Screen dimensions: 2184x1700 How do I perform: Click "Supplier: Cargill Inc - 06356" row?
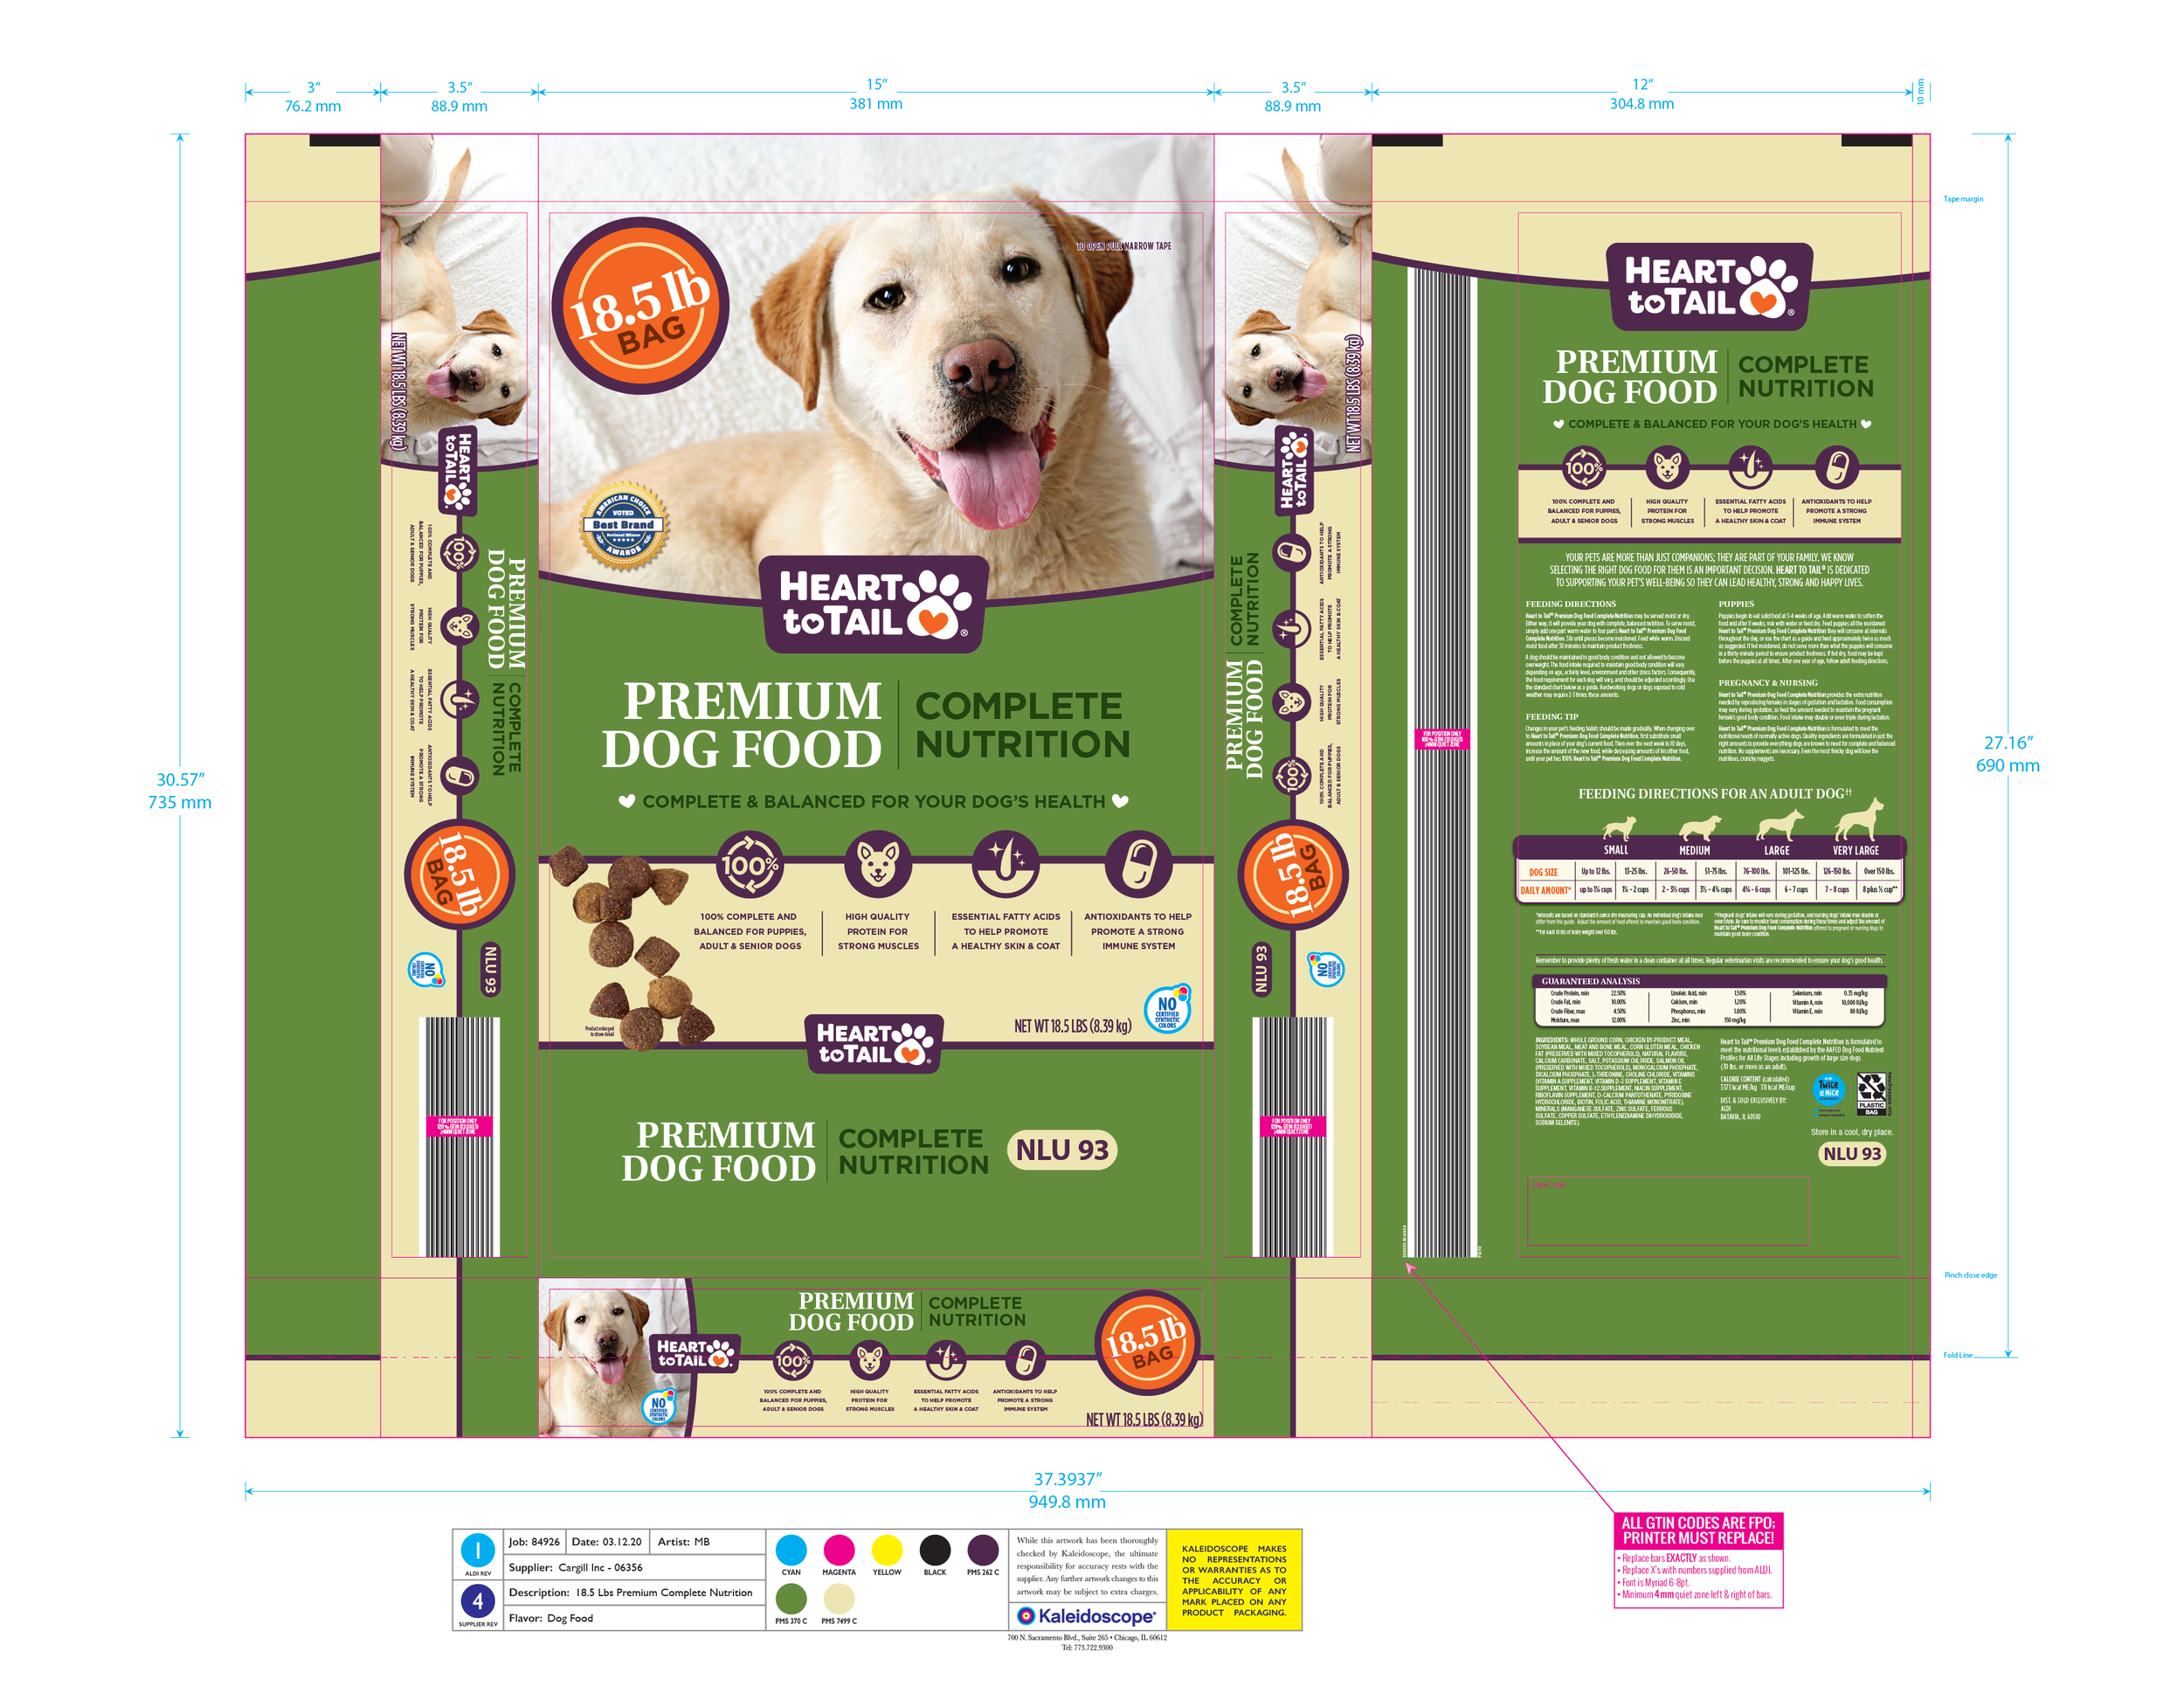634,1567
